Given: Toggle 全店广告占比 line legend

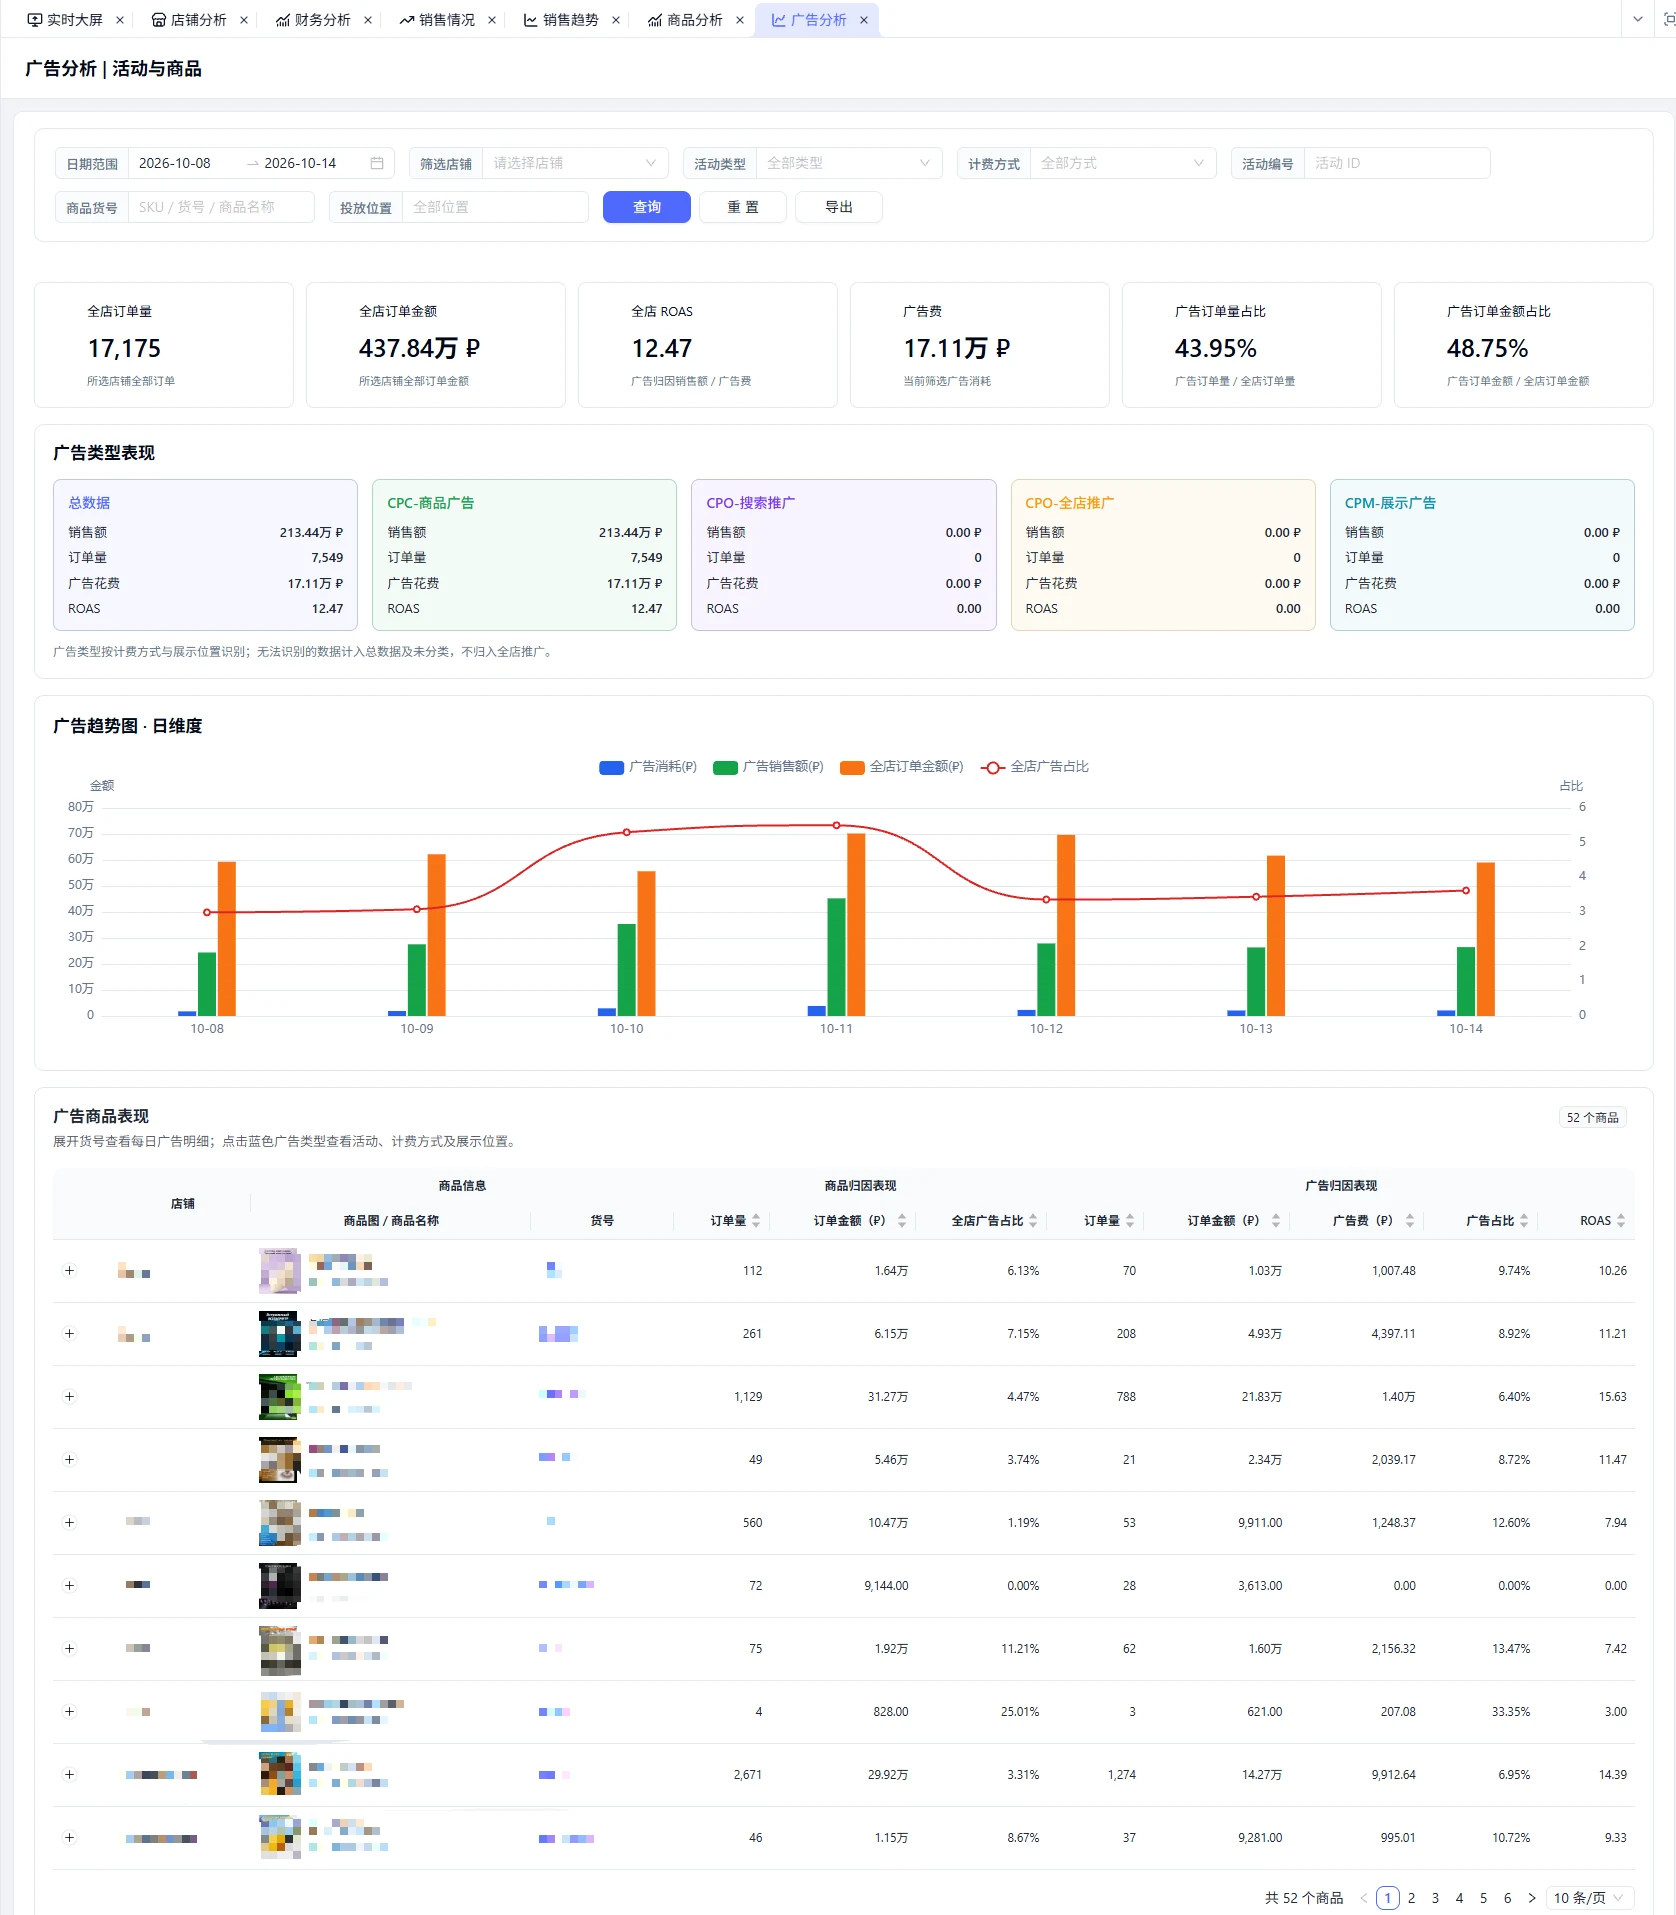Looking at the screenshot, I should pyautogui.click(x=993, y=767).
